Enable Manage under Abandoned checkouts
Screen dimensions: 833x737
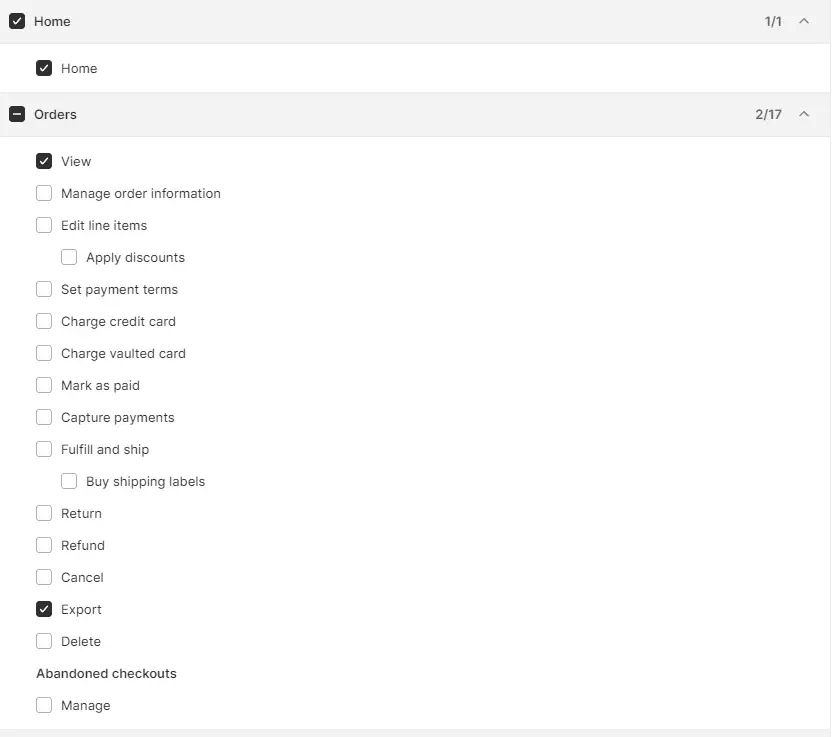(x=44, y=705)
